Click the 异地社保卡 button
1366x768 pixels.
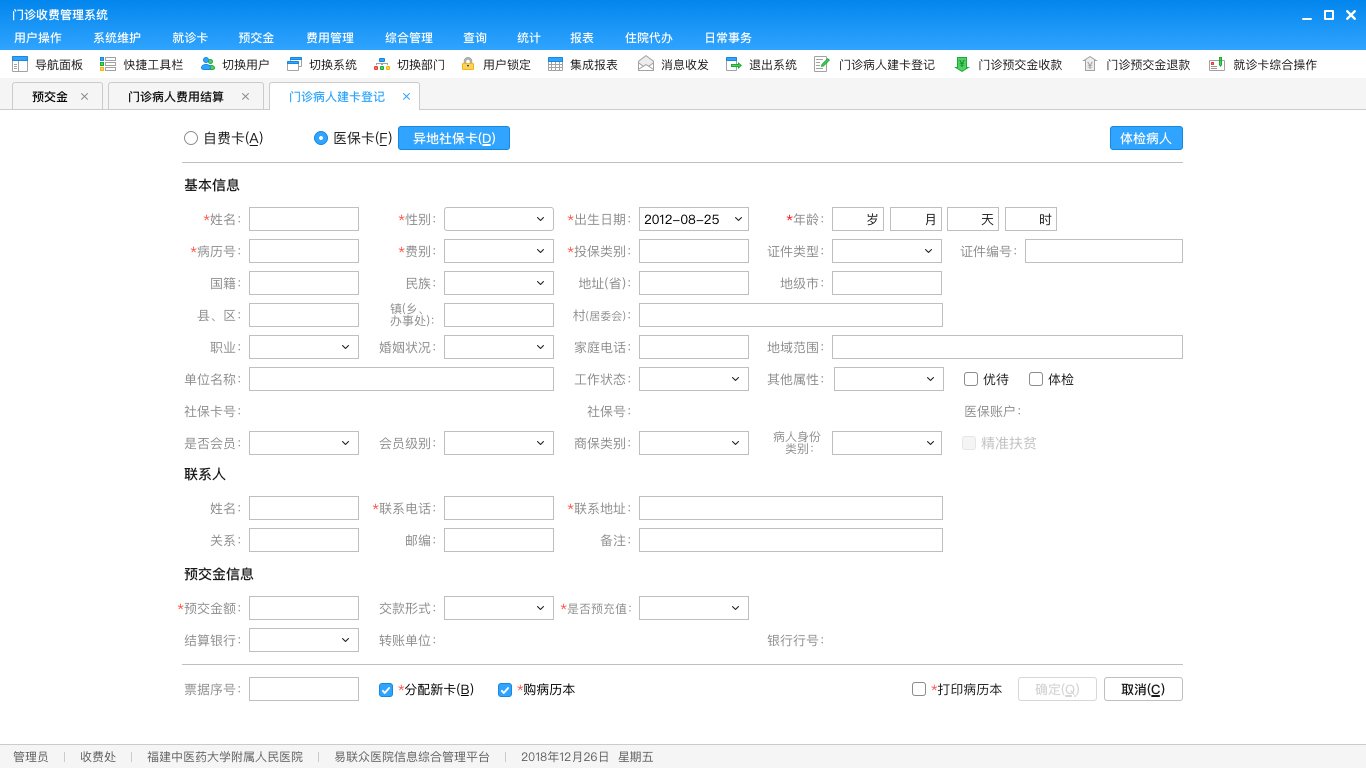click(454, 138)
